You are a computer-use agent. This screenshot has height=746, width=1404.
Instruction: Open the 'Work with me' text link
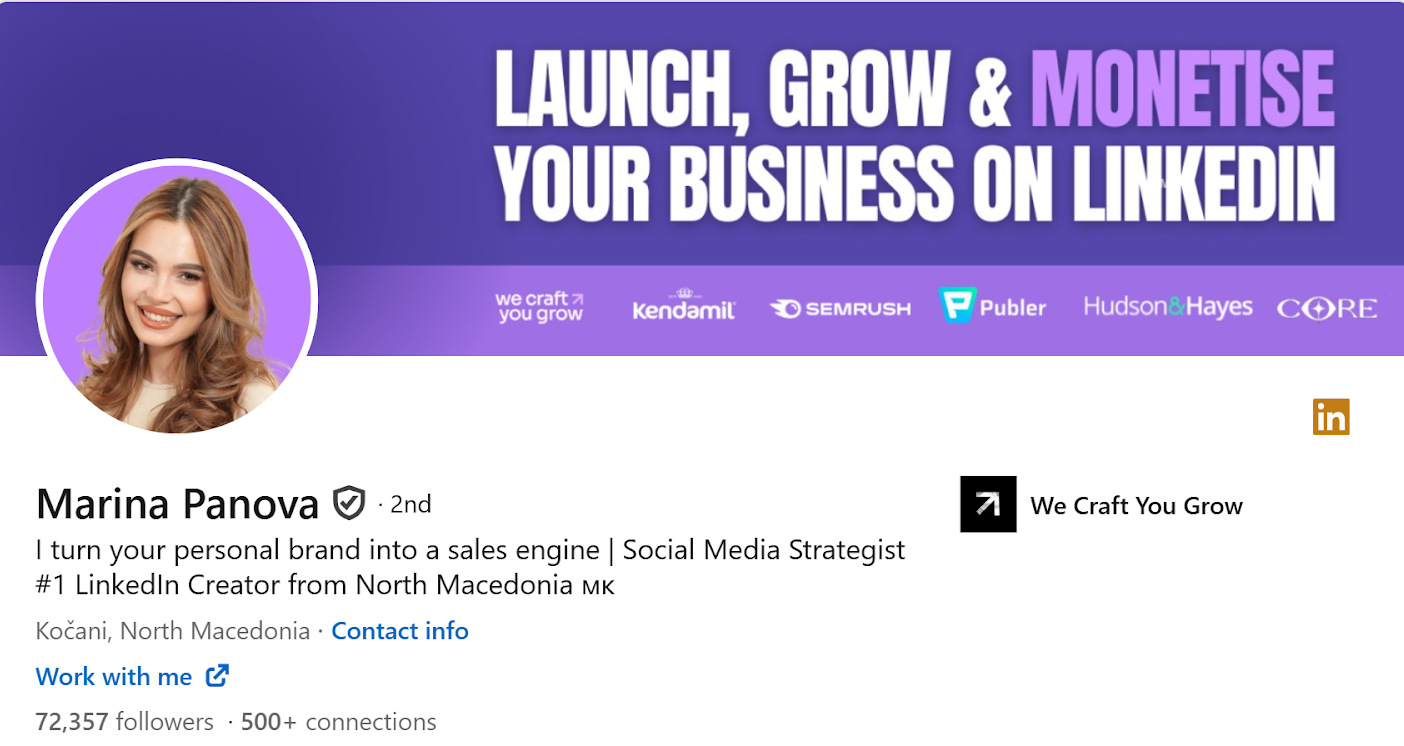pos(114,677)
